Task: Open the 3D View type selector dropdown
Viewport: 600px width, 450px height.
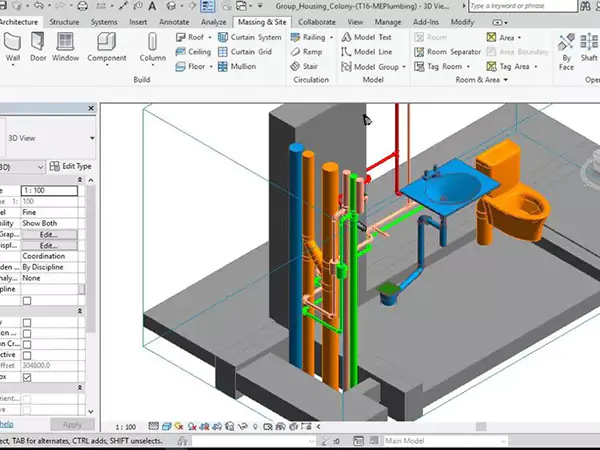Action: point(91,138)
